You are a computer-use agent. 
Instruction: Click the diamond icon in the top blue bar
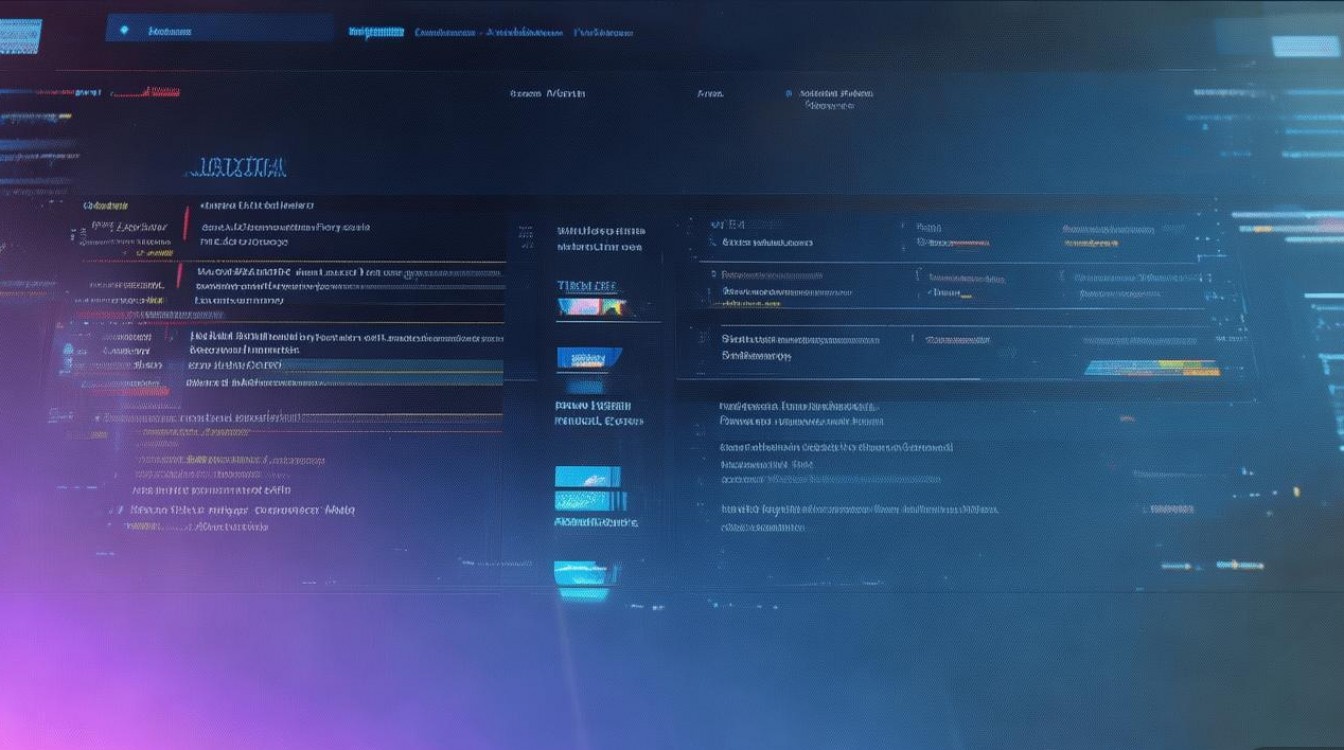(124, 30)
